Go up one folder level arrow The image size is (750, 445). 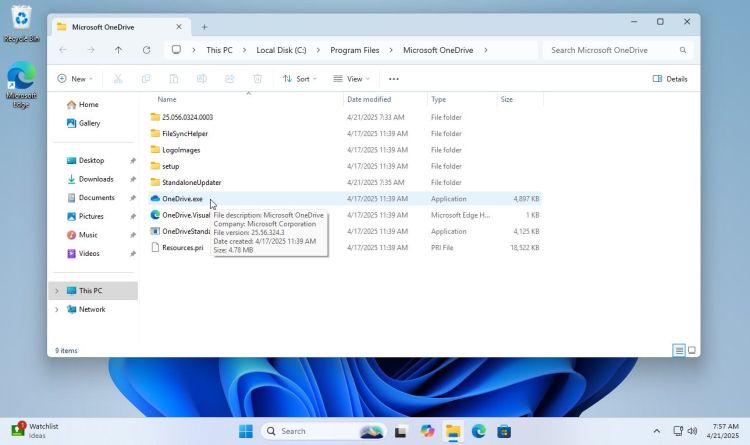tap(119, 49)
